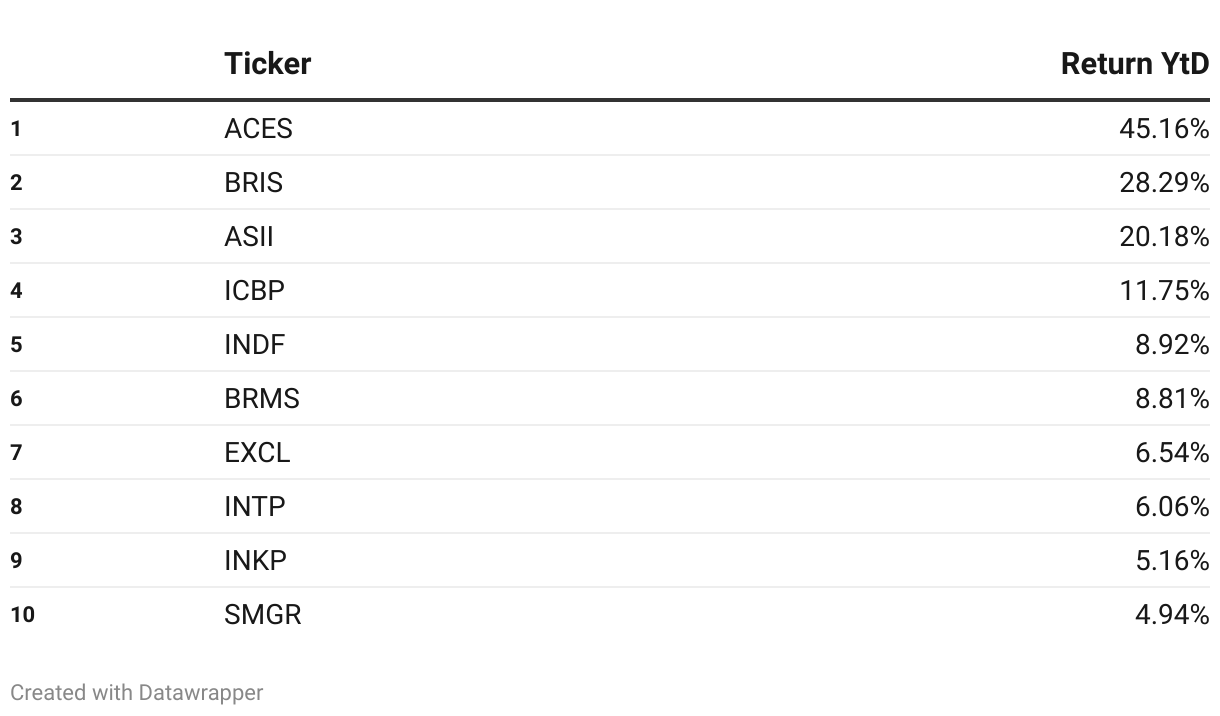Select the INKP ticker cell
Screen dimensions: 1220x716
pyautogui.click(x=256, y=561)
